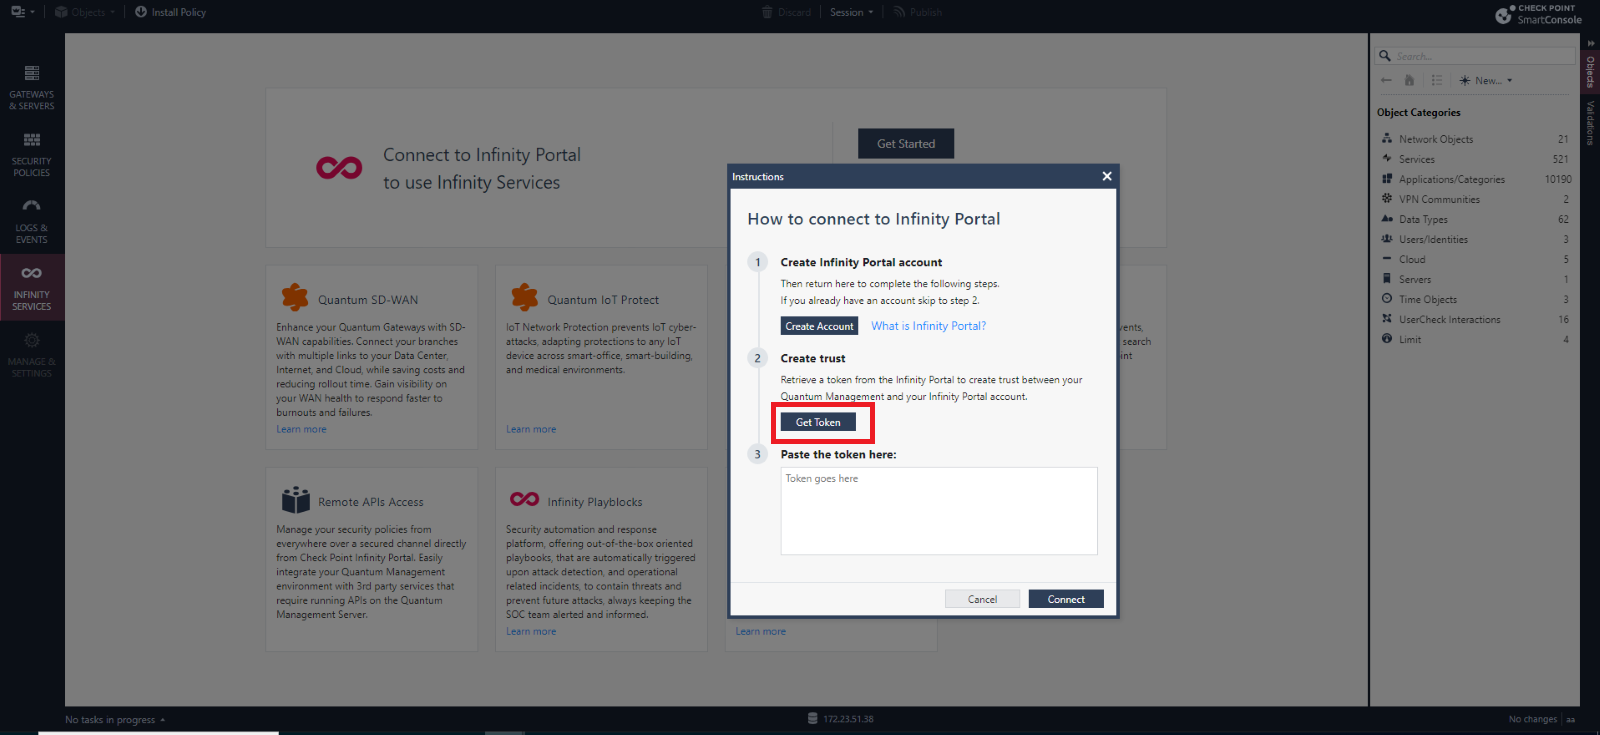Click the back arrow in objects panel
Viewport: 1600px width, 735px height.
pyautogui.click(x=1386, y=80)
